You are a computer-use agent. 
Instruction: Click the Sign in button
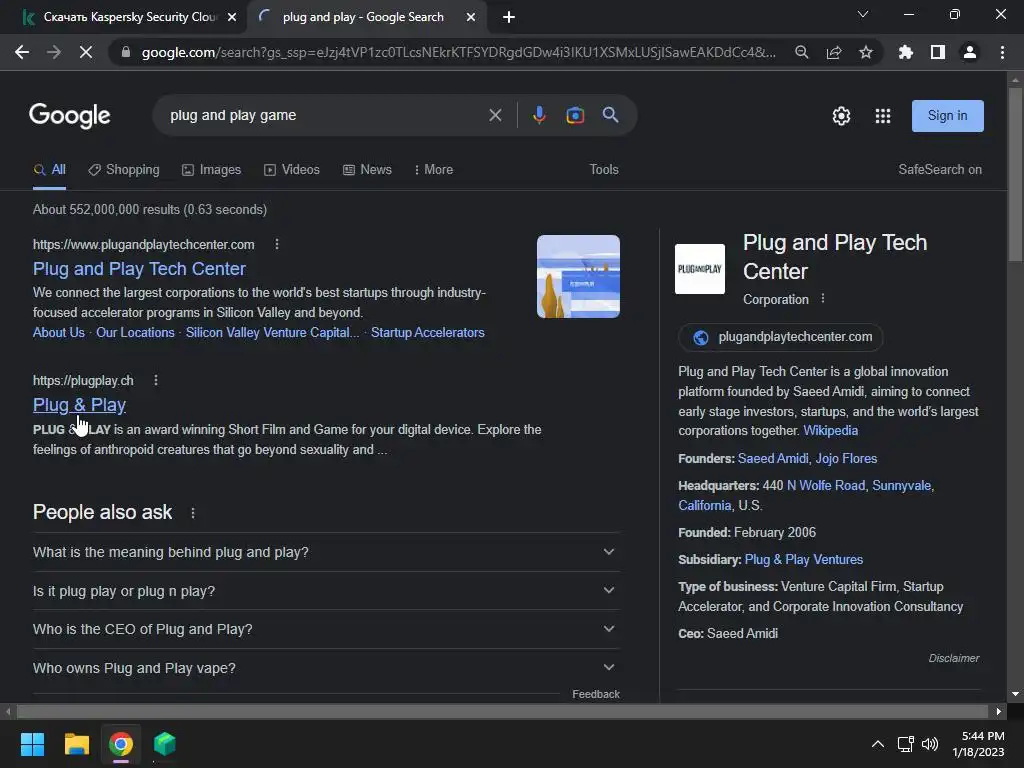[x=948, y=116]
